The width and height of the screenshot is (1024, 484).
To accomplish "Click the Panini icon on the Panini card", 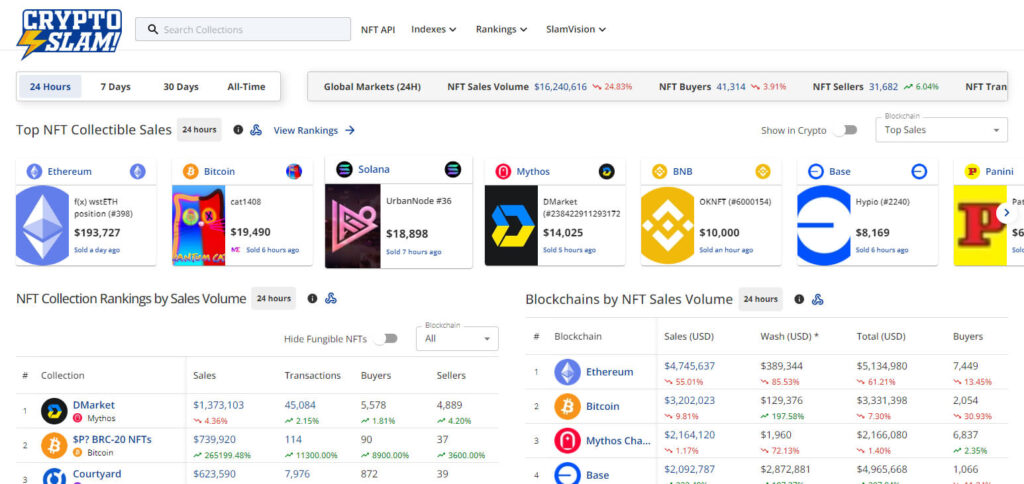I will coord(972,172).
